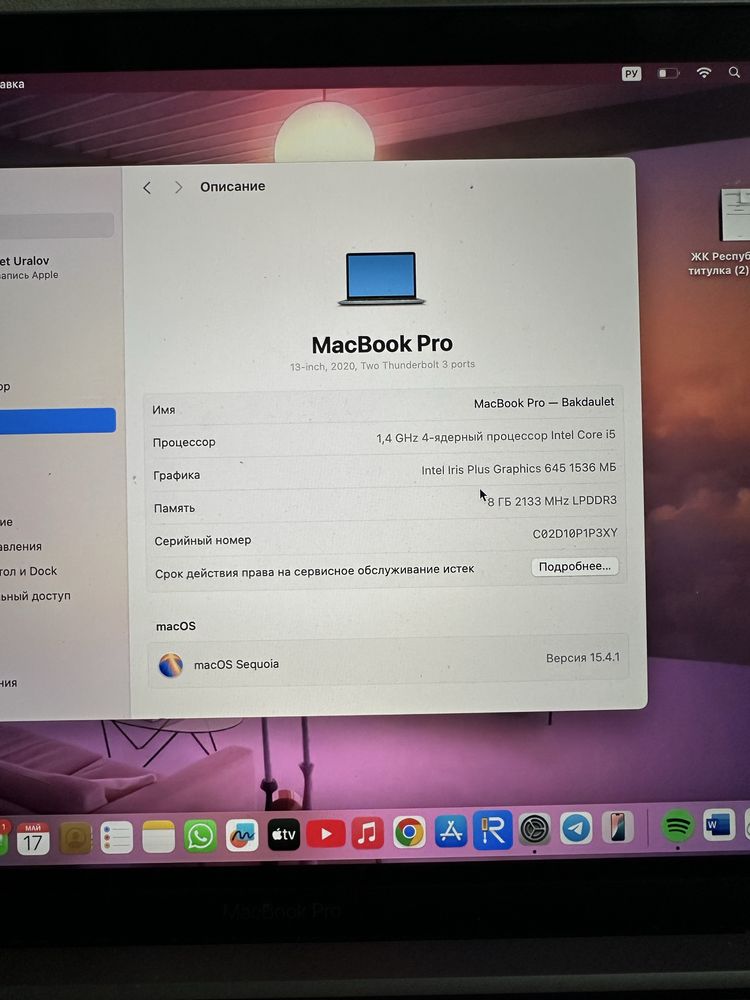Open Microsoft Word from the Dock
This screenshot has height=1000, width=750.
[x=719, y=825]
